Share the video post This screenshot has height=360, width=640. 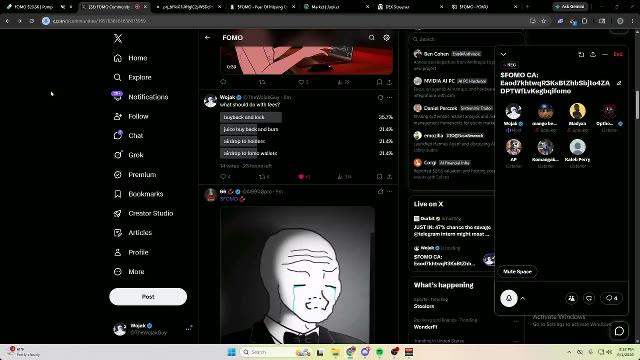pyautogui.click(x=389, y=82)
